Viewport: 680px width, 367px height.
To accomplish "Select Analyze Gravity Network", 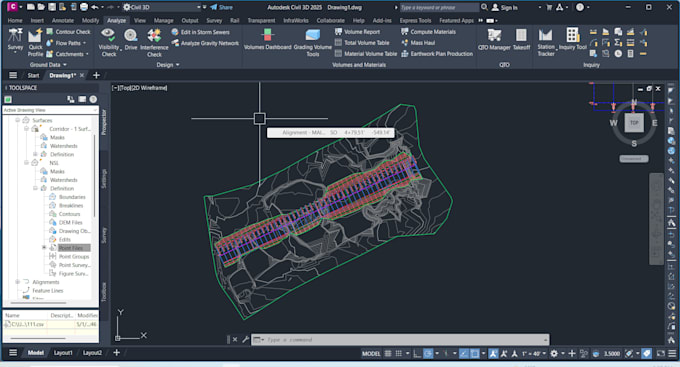I will pyautogui.click(x=205, y=43).
